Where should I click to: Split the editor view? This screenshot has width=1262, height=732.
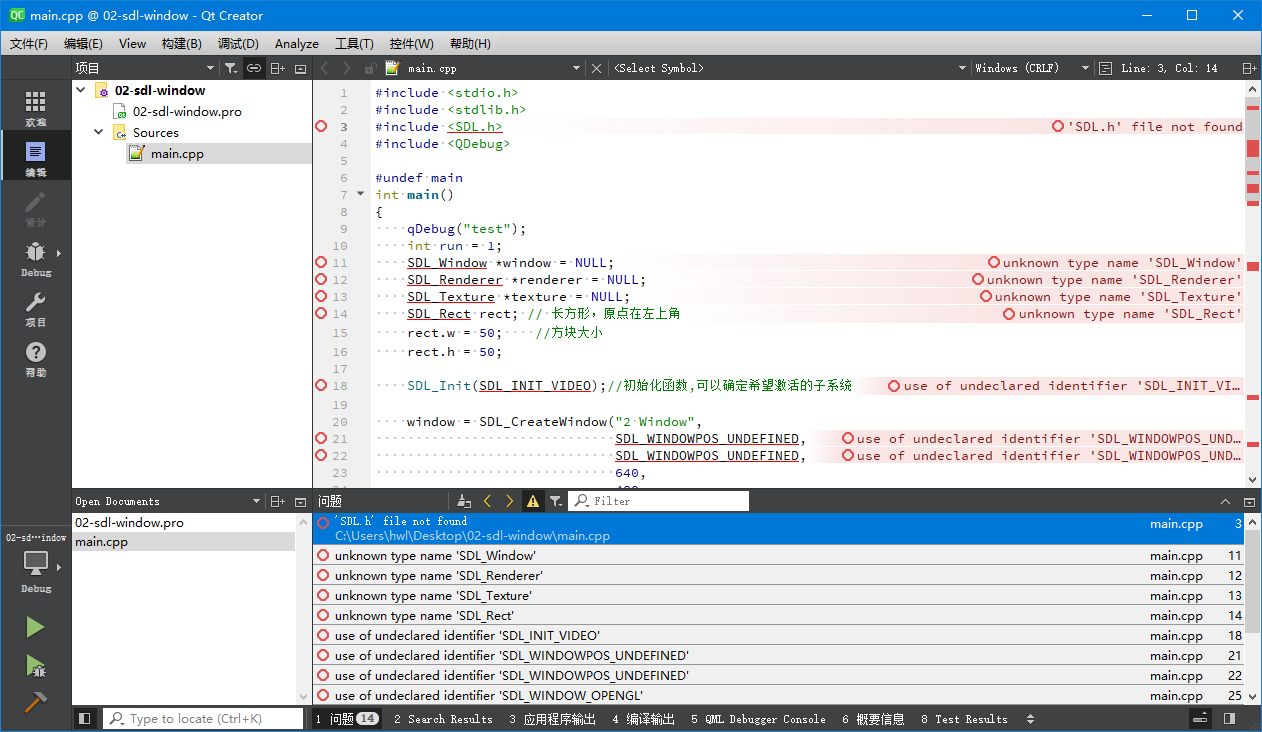click(1249, 68)
